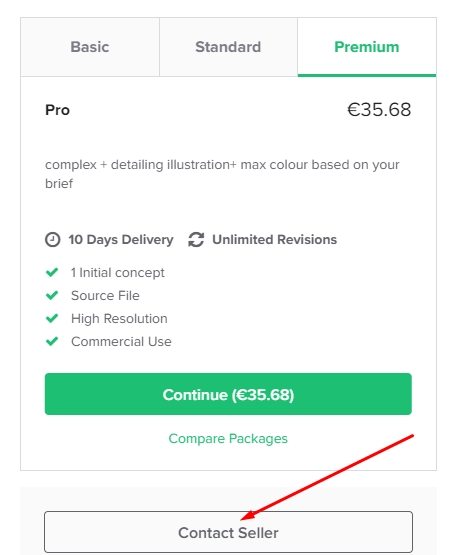This screenshot has height=555, width=460.
Task: Click the checkmark next to Source File
Action: point(52,295)
